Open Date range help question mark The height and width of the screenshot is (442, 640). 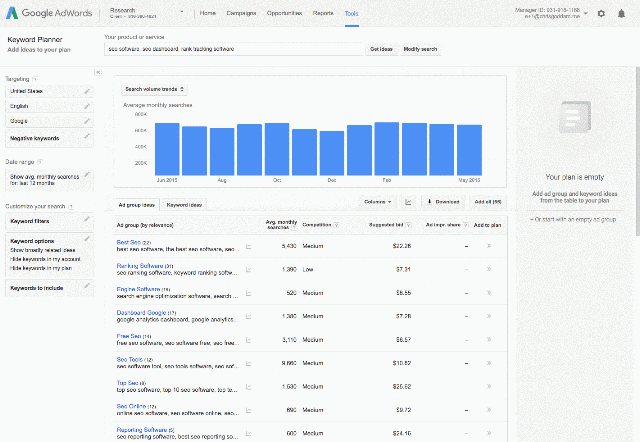(x=40, y=162)
